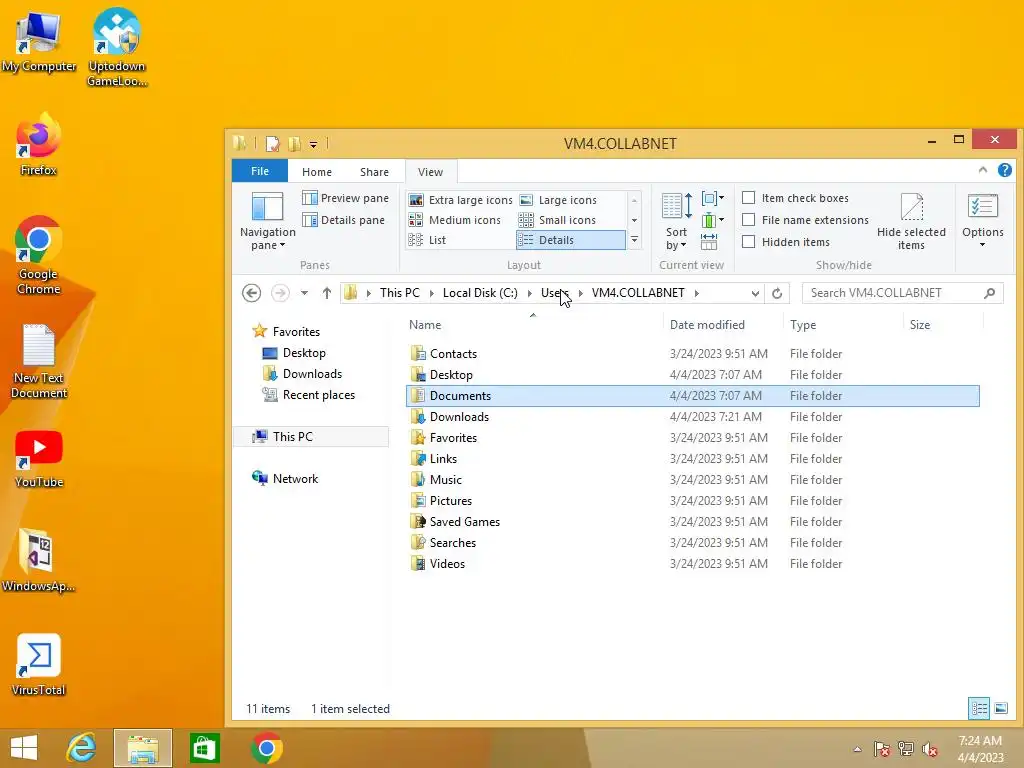Switch layout to Medium icons
This screenshot has width=1024, height=768.
455,220
